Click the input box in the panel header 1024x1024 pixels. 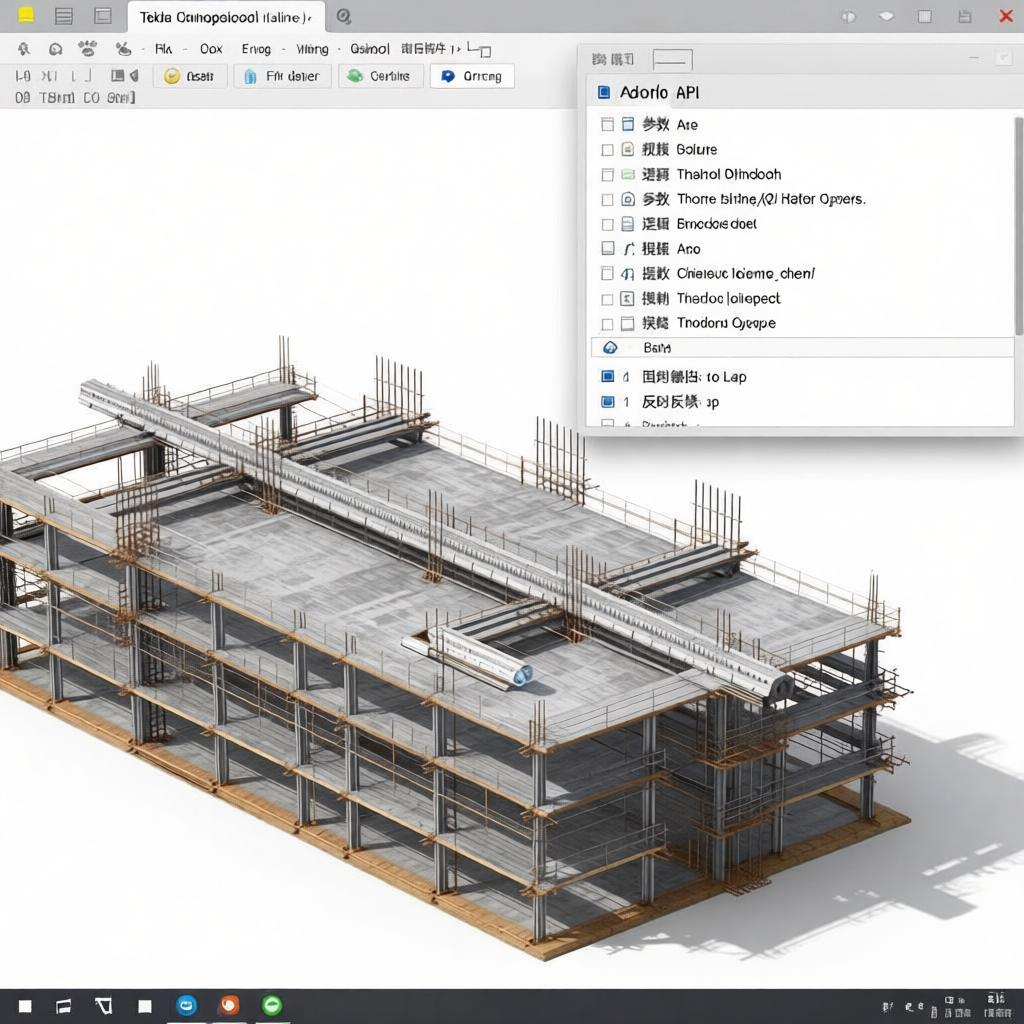click(x=673, y=59)
